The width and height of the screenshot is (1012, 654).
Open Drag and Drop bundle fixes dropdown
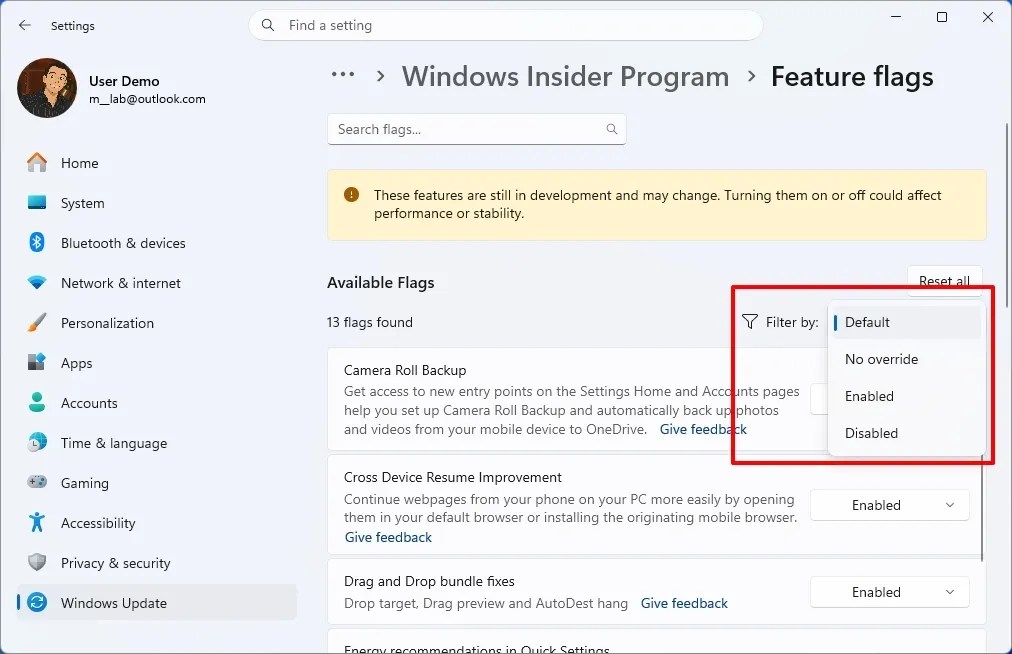click(x=889, y=592)
